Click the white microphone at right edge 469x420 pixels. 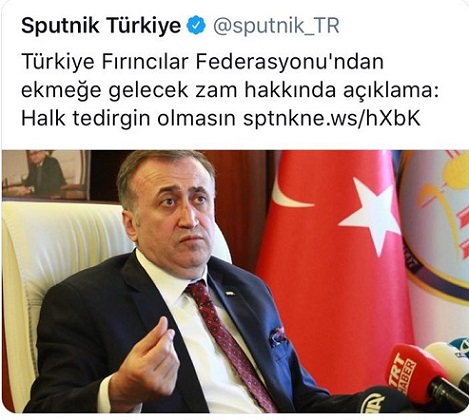449,364
